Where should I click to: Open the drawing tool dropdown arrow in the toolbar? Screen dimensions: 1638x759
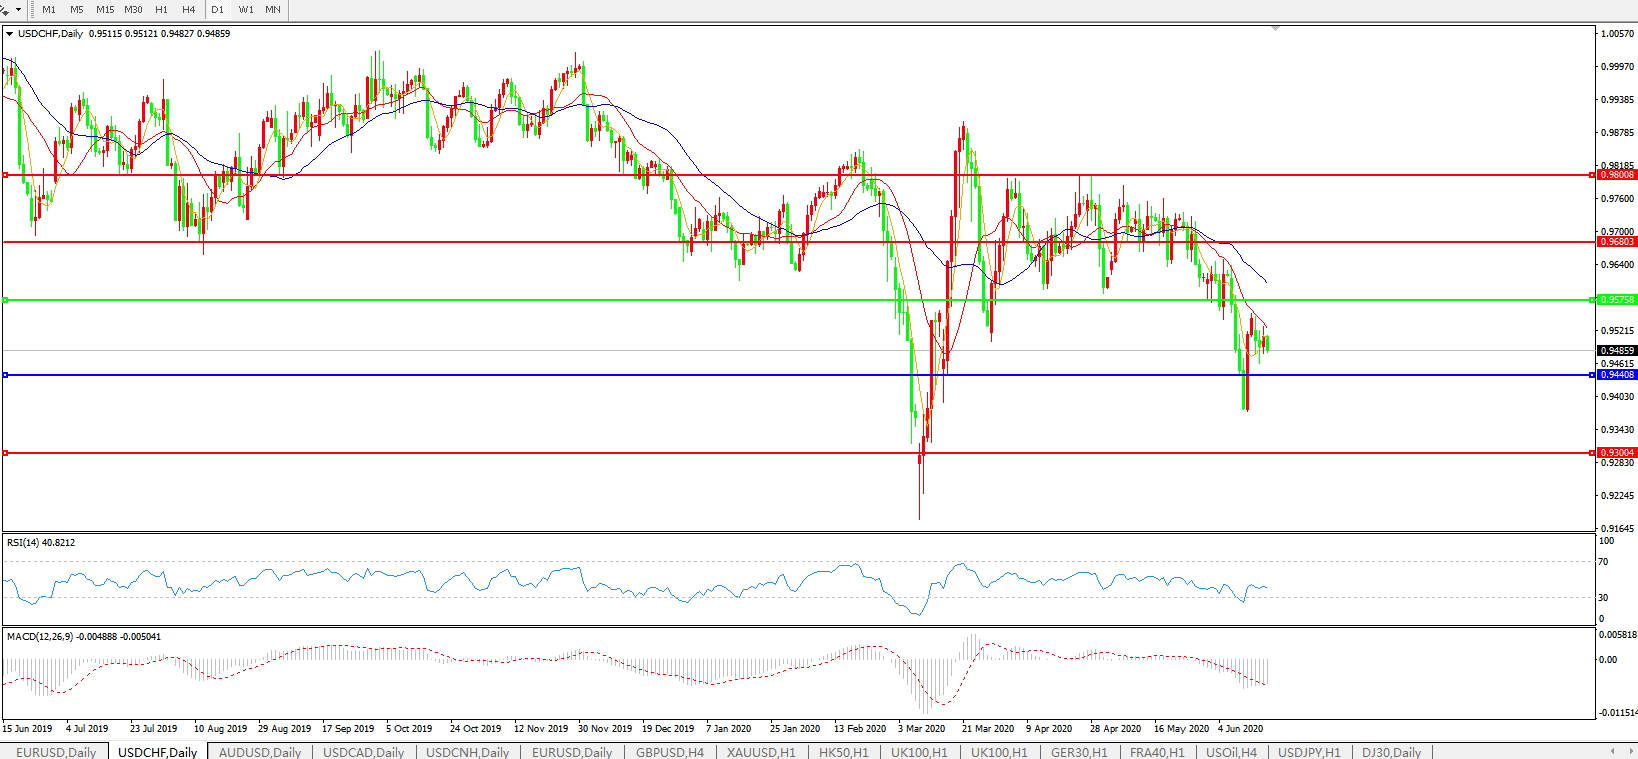pos(18,10)
